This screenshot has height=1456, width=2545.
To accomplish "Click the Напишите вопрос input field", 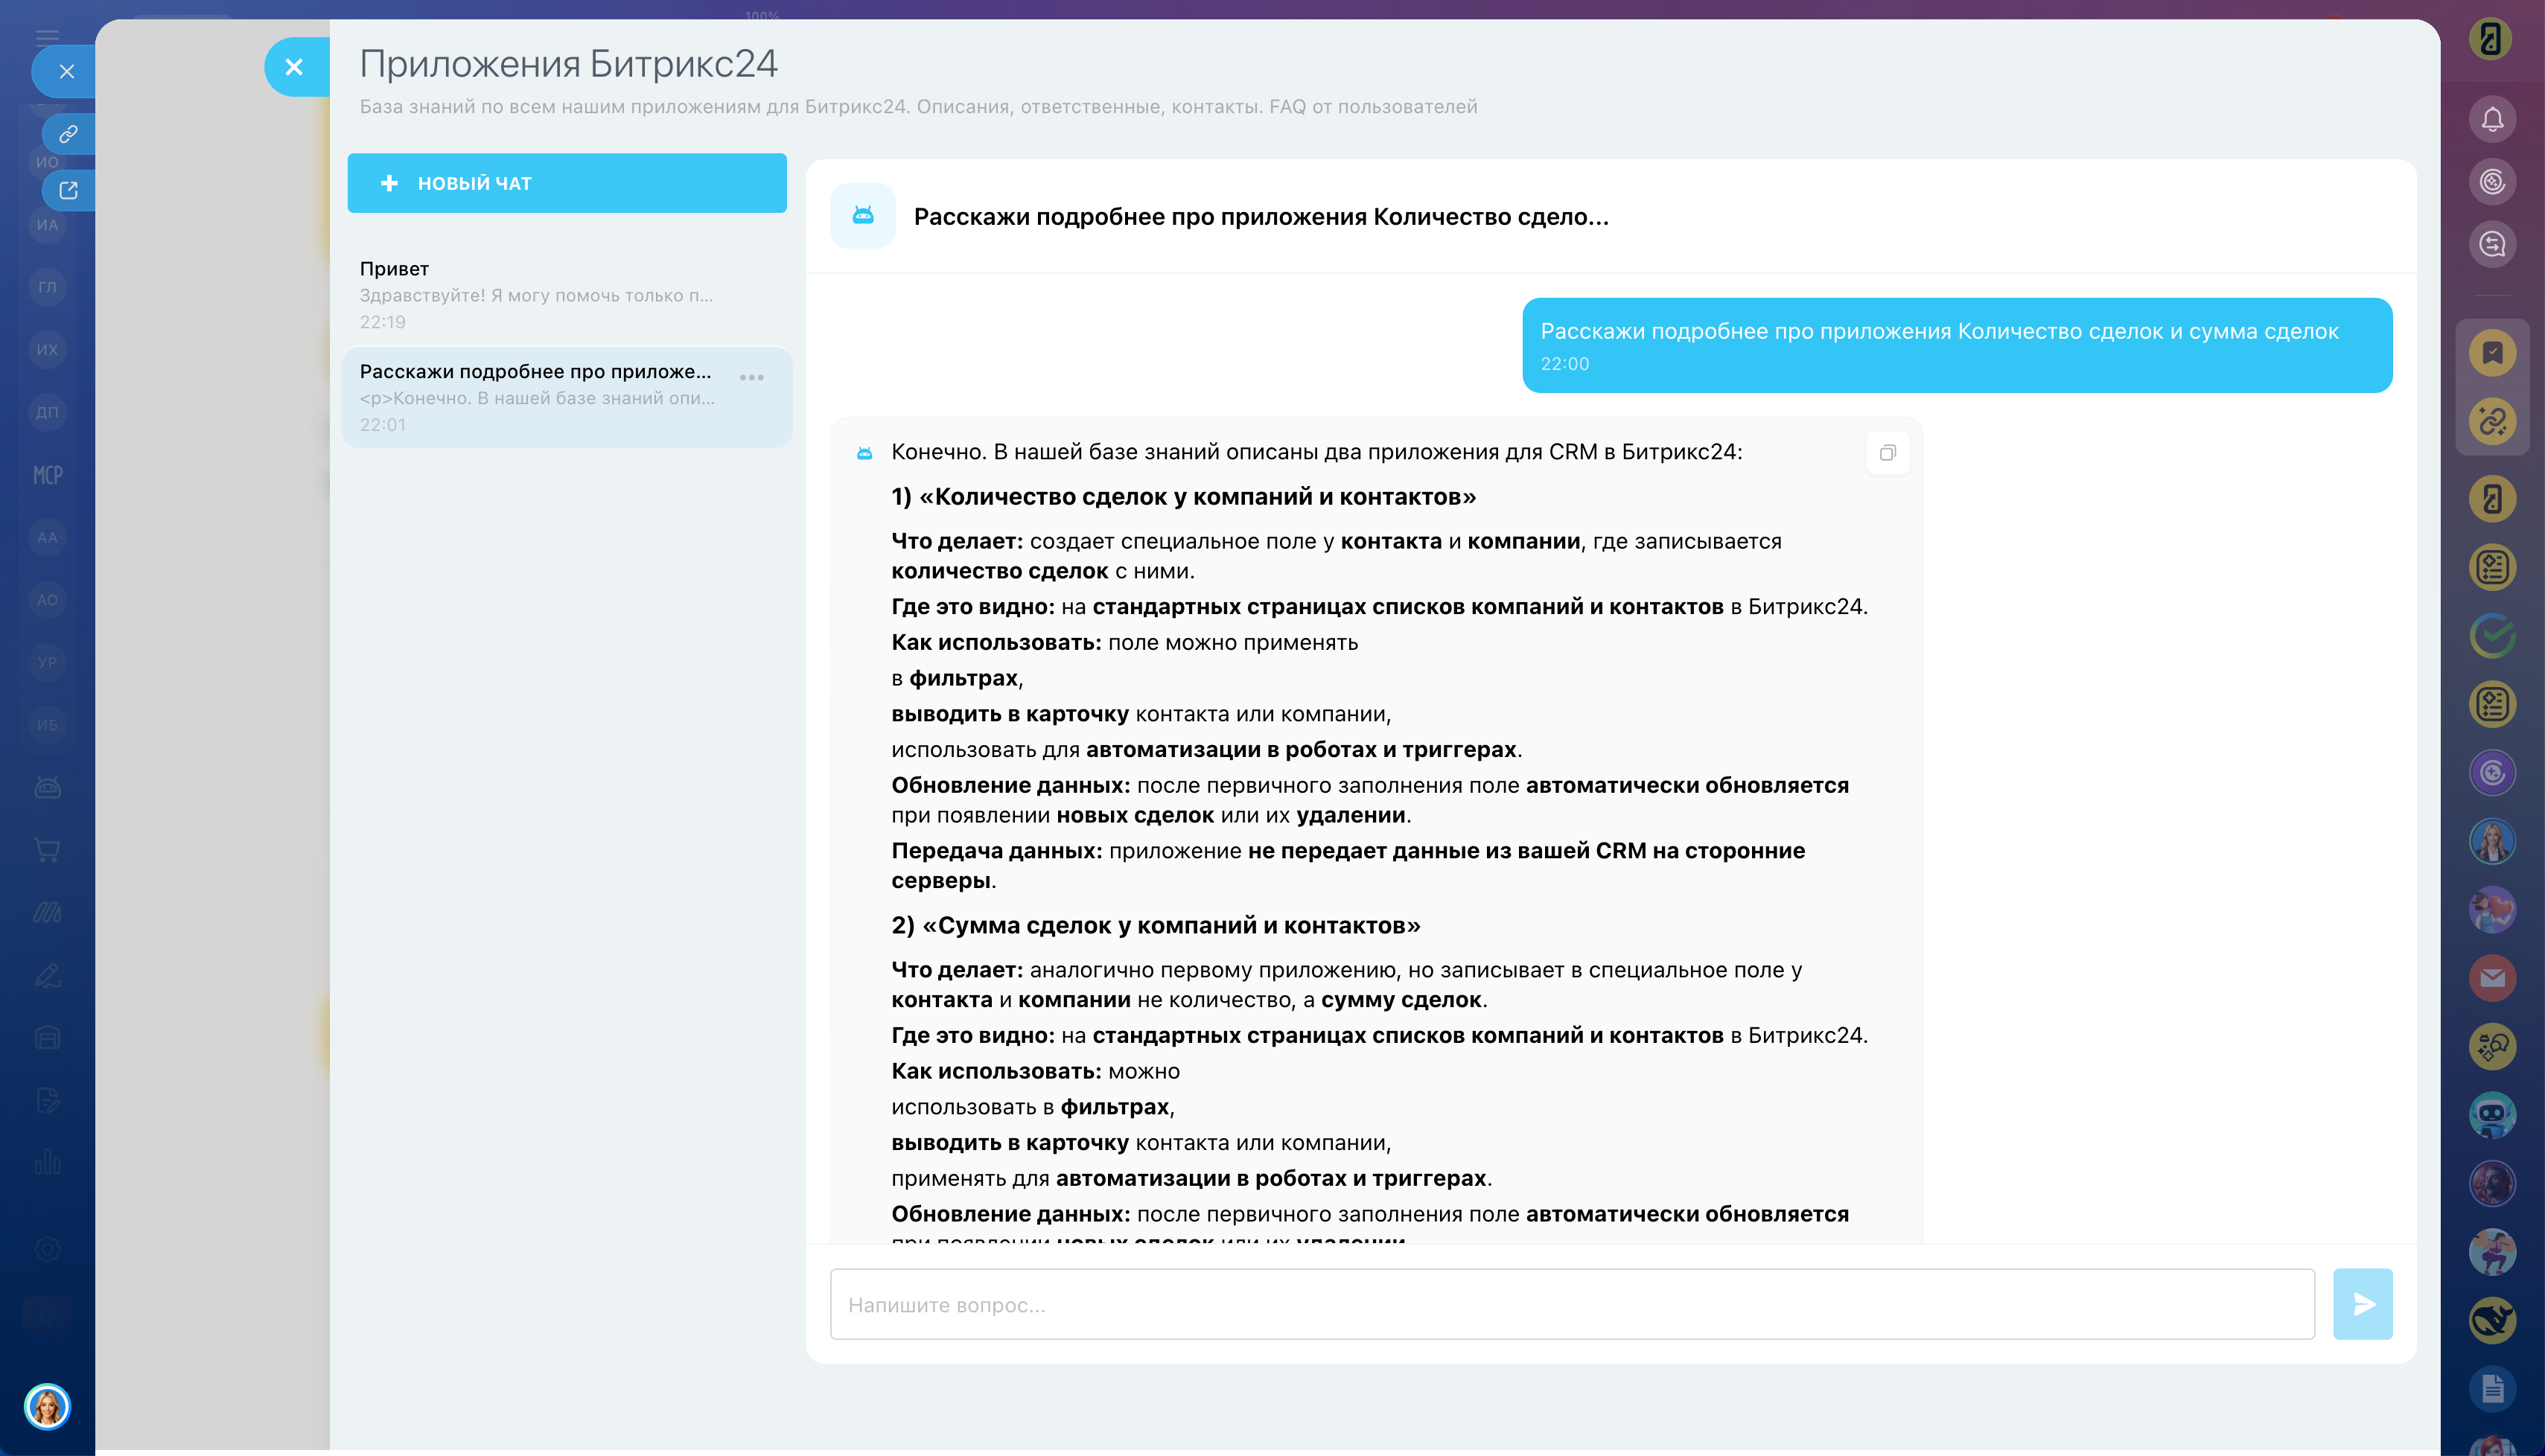I will (x=1572, y=1304).
